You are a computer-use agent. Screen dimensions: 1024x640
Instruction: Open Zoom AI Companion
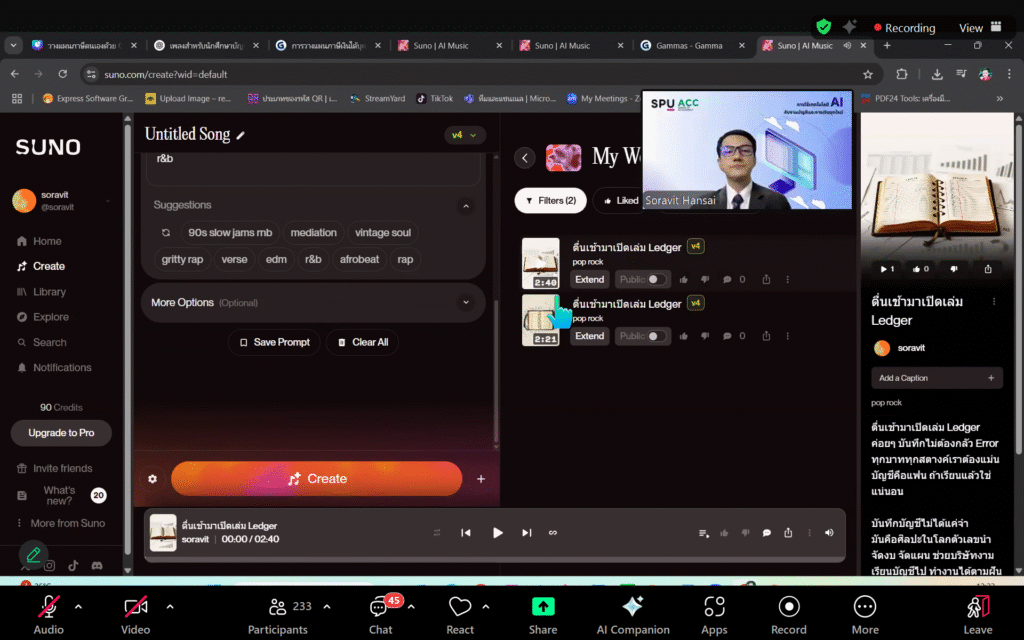(x=632, y=615)
